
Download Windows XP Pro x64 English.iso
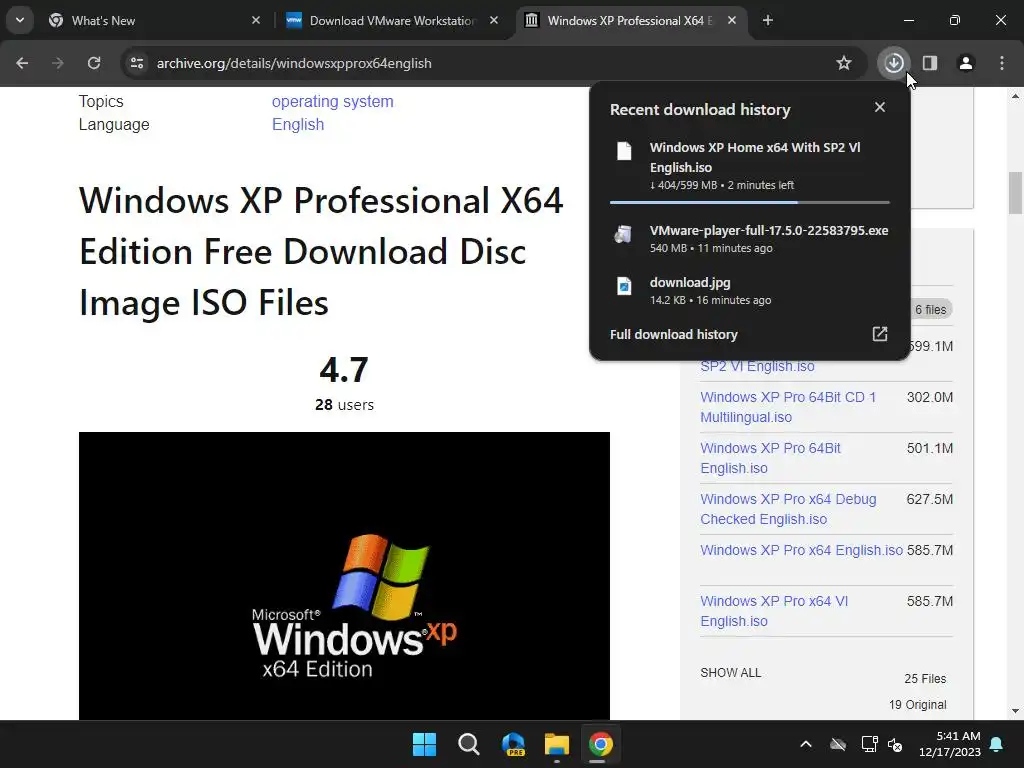pos(801,550)
